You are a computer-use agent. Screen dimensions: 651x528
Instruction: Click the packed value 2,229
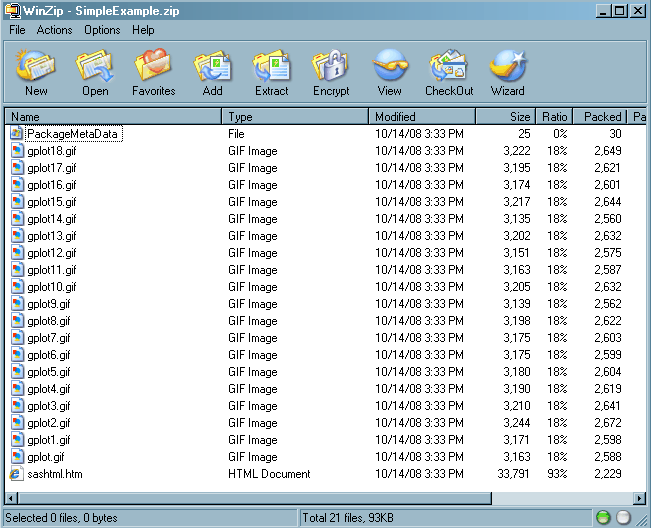coord(607,474)
